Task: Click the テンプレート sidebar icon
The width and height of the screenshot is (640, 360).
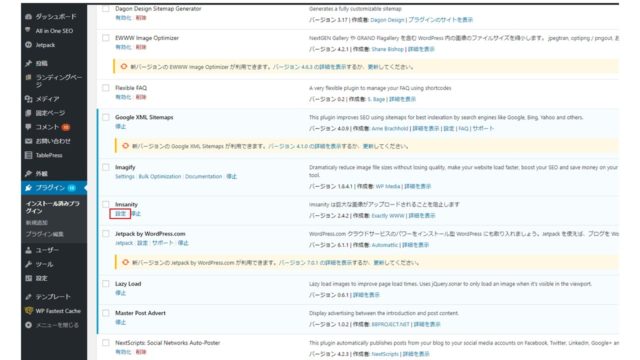Action: pos(28,297)
